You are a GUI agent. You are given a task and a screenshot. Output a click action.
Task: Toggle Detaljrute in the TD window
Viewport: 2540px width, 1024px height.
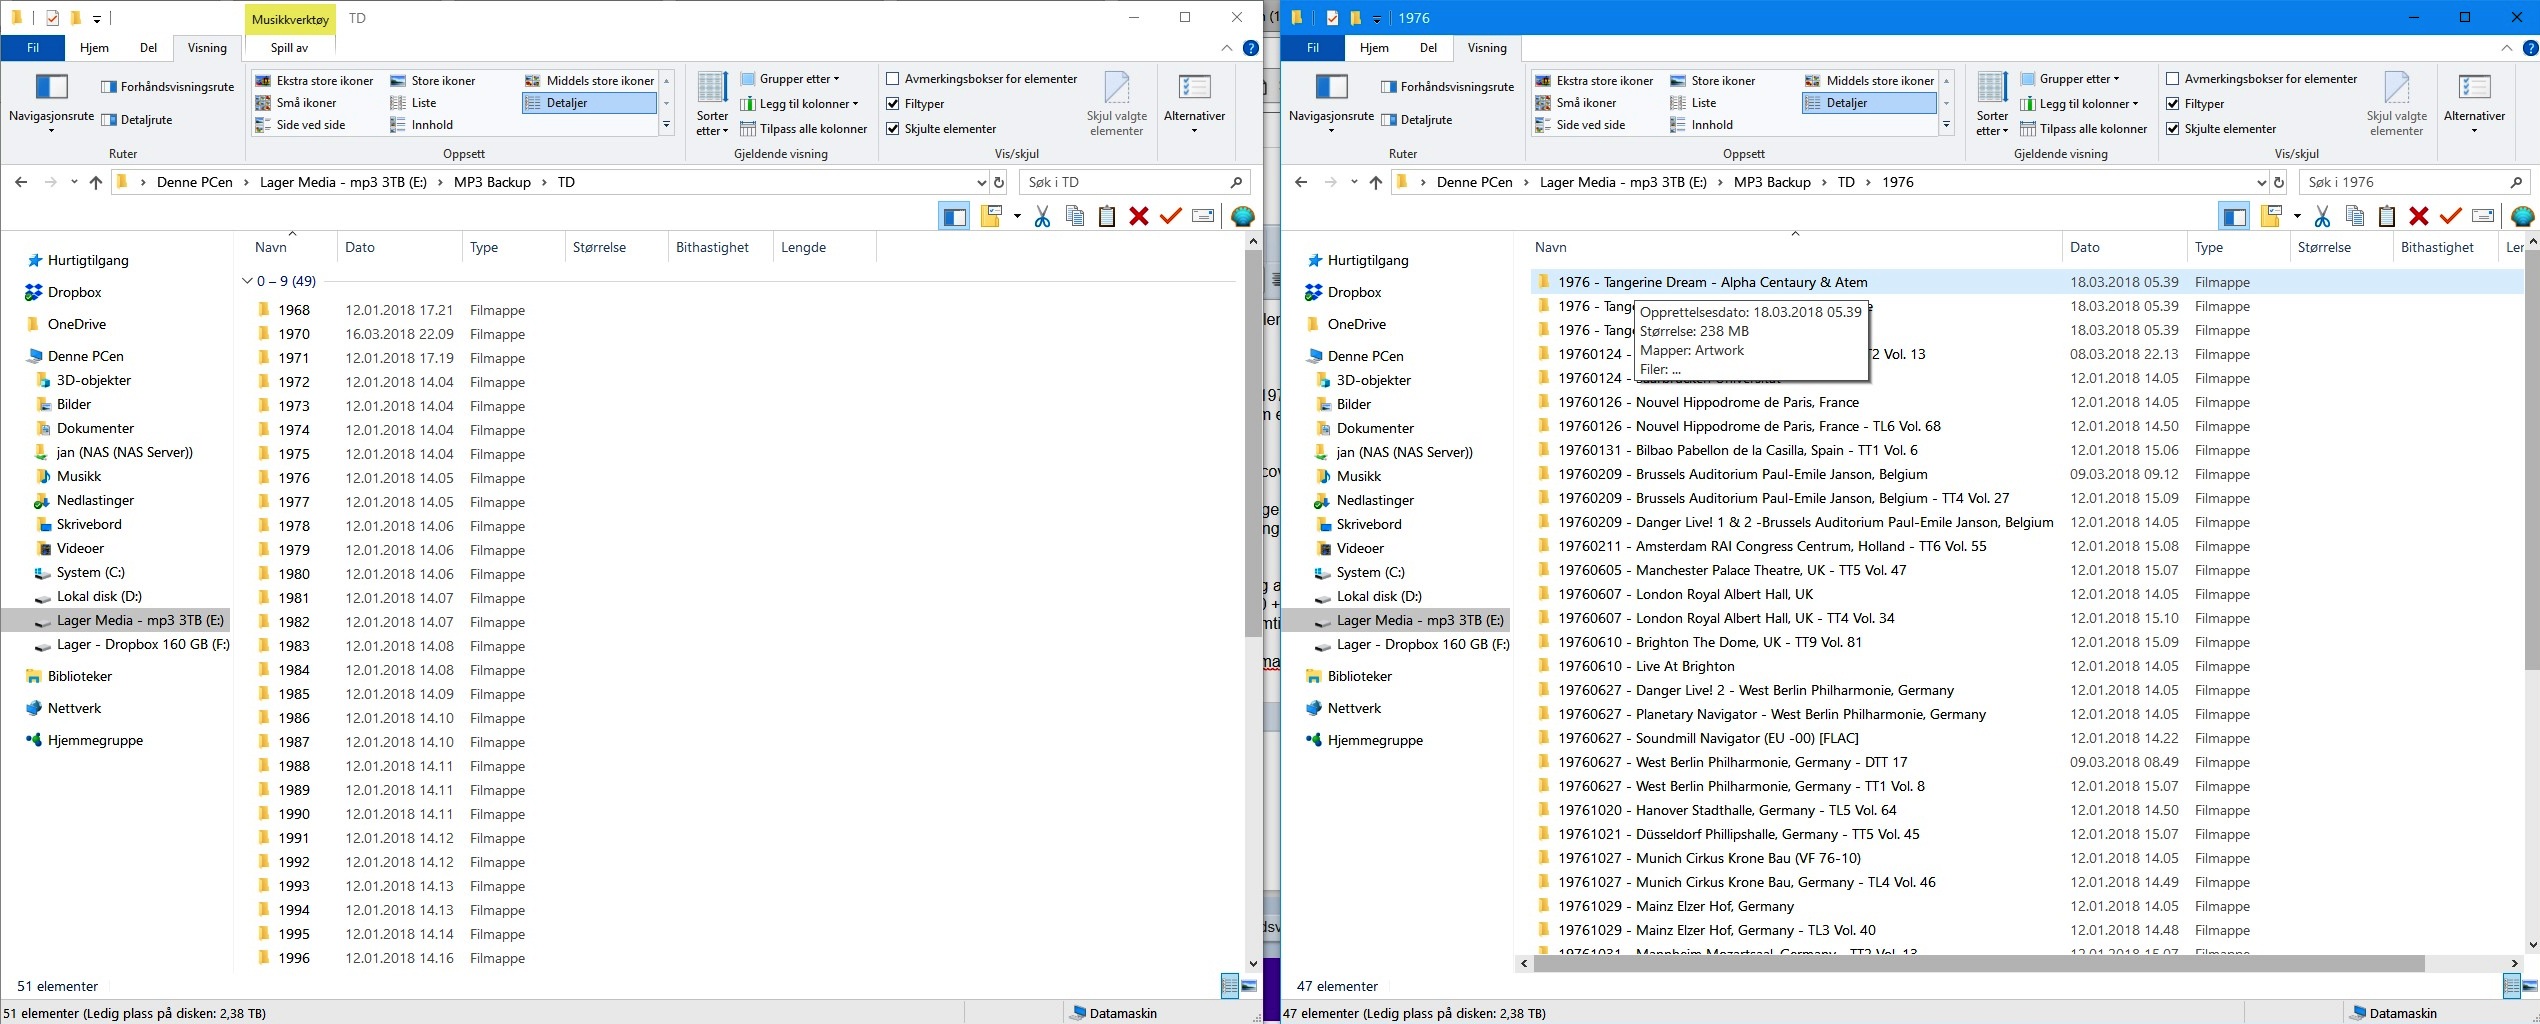click(137, 119)
